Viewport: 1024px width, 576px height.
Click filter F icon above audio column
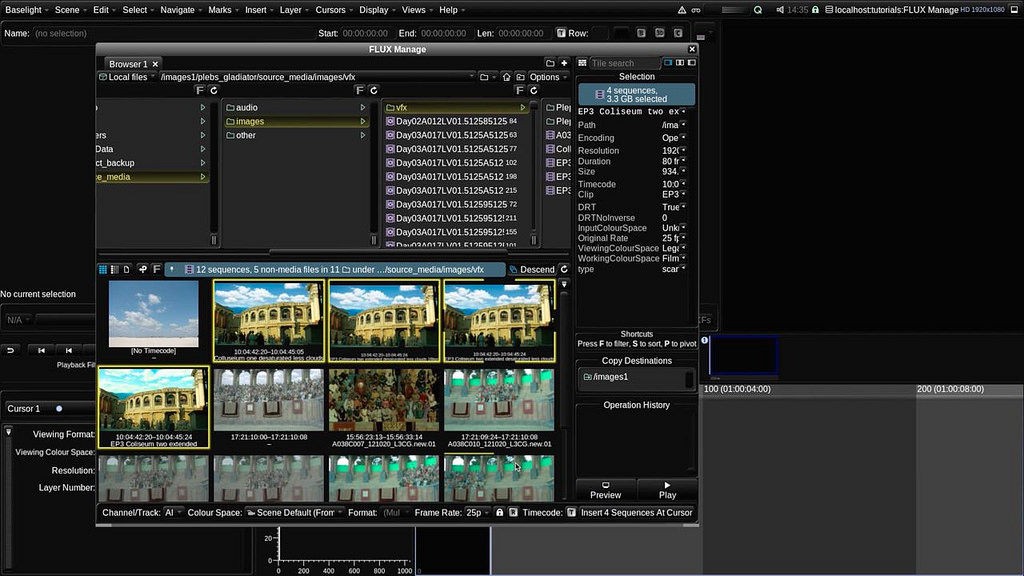click(359, 90)
